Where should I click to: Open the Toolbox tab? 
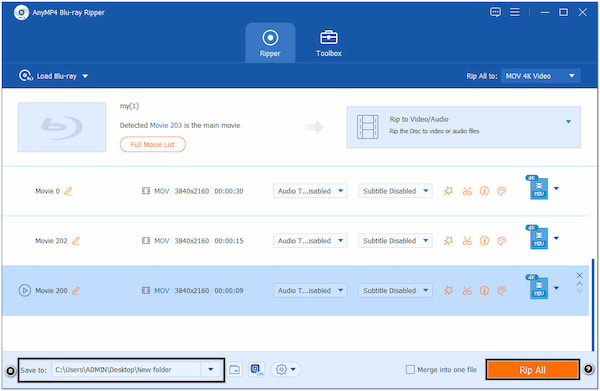point(329,43)
